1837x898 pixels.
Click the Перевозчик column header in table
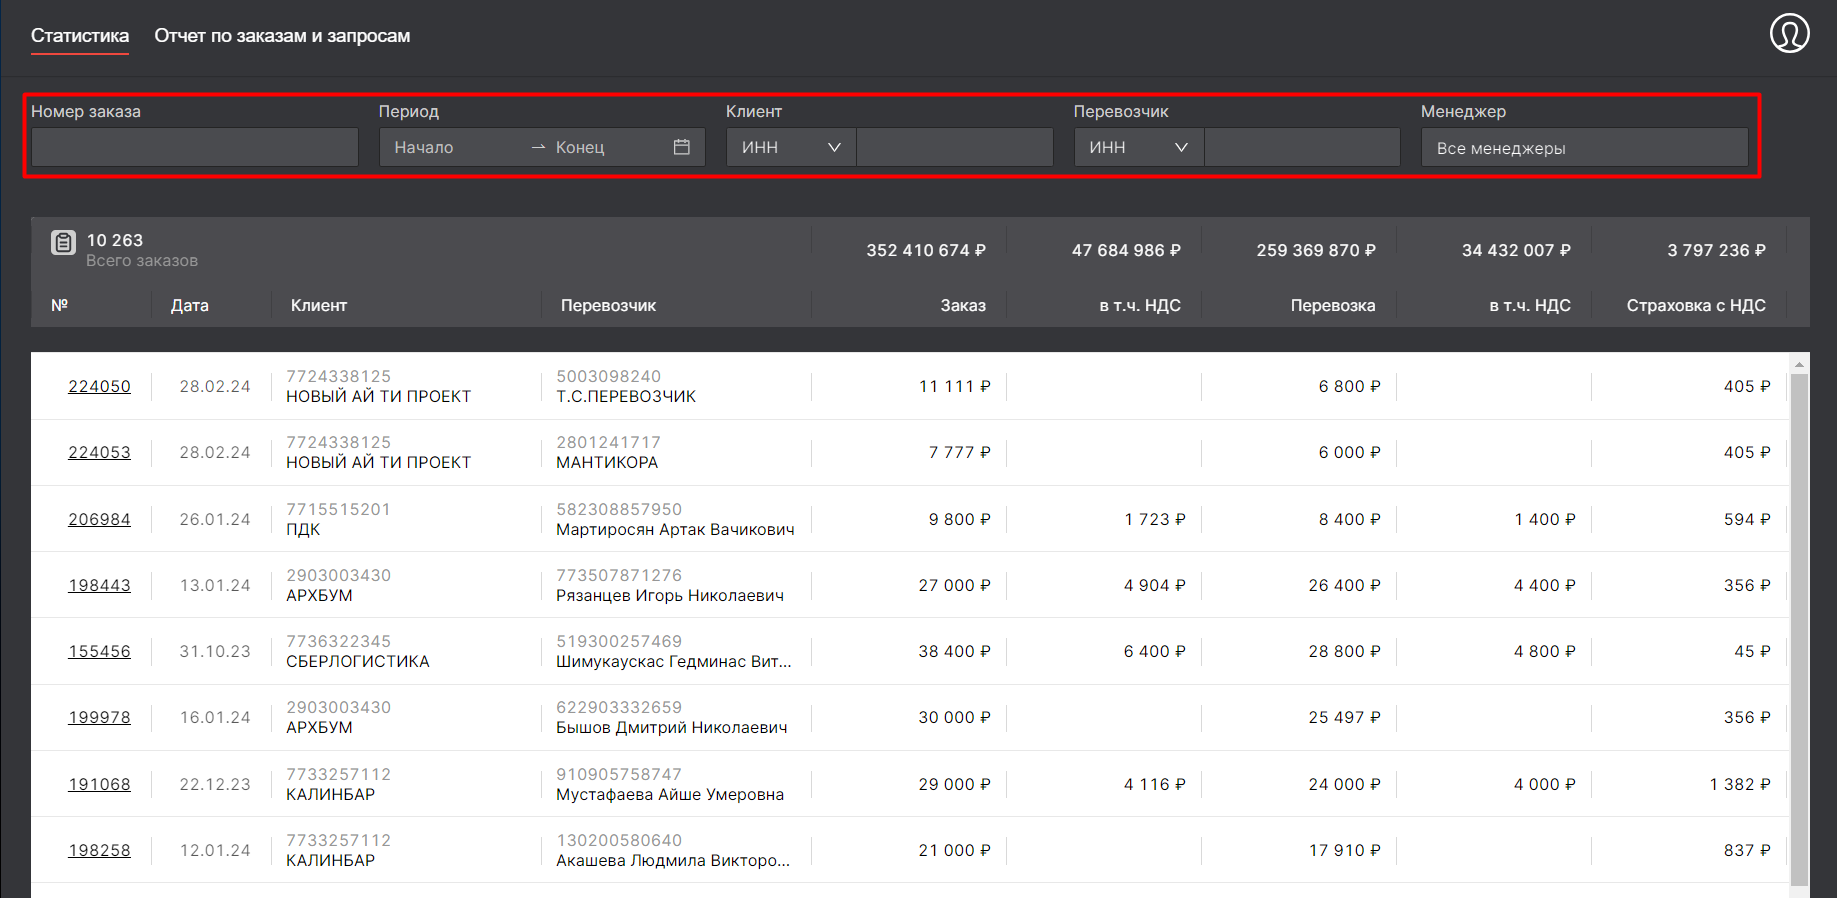608,305
